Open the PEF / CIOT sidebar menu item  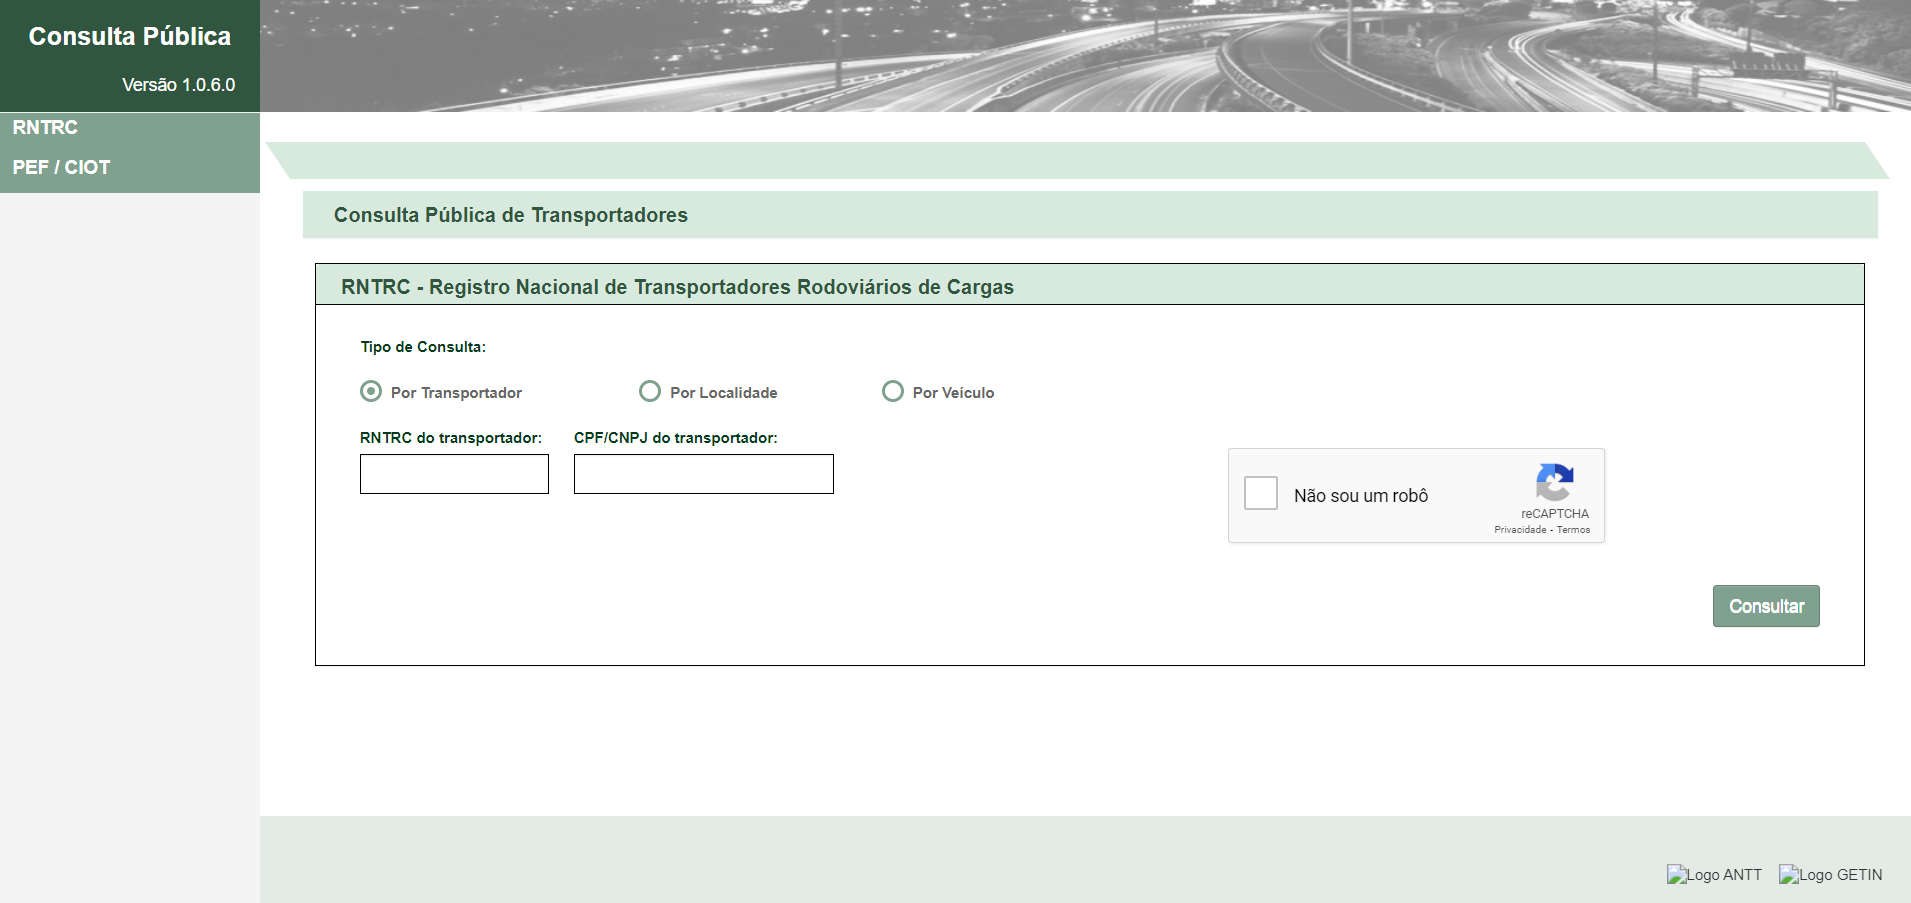click(x=61, y=168)
